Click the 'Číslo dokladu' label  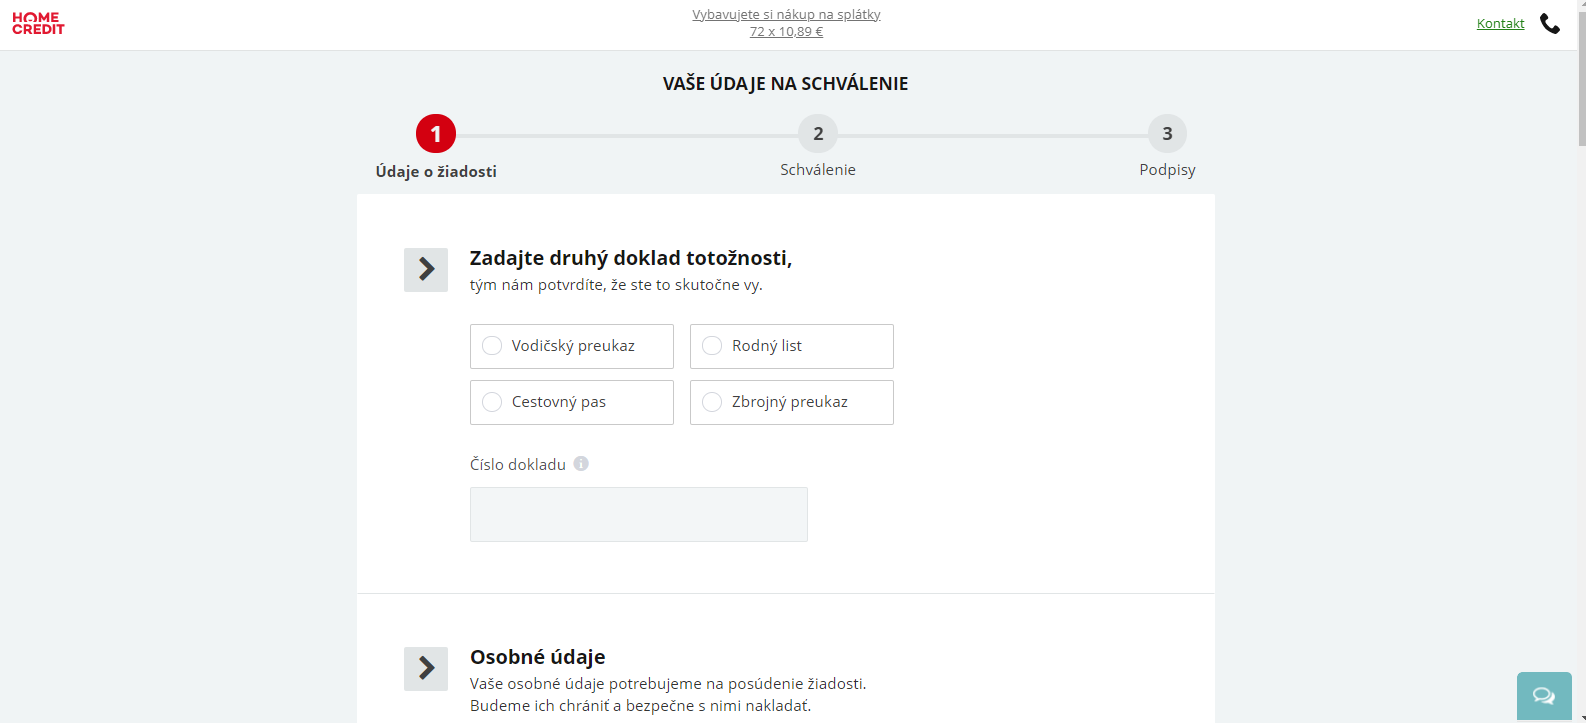(x=518, y=465)
